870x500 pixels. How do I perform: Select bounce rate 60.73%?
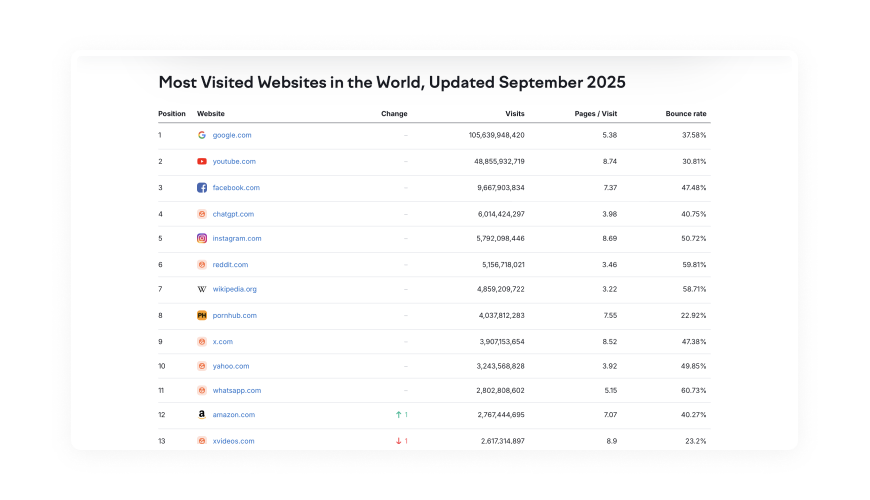tap(694, 391)
